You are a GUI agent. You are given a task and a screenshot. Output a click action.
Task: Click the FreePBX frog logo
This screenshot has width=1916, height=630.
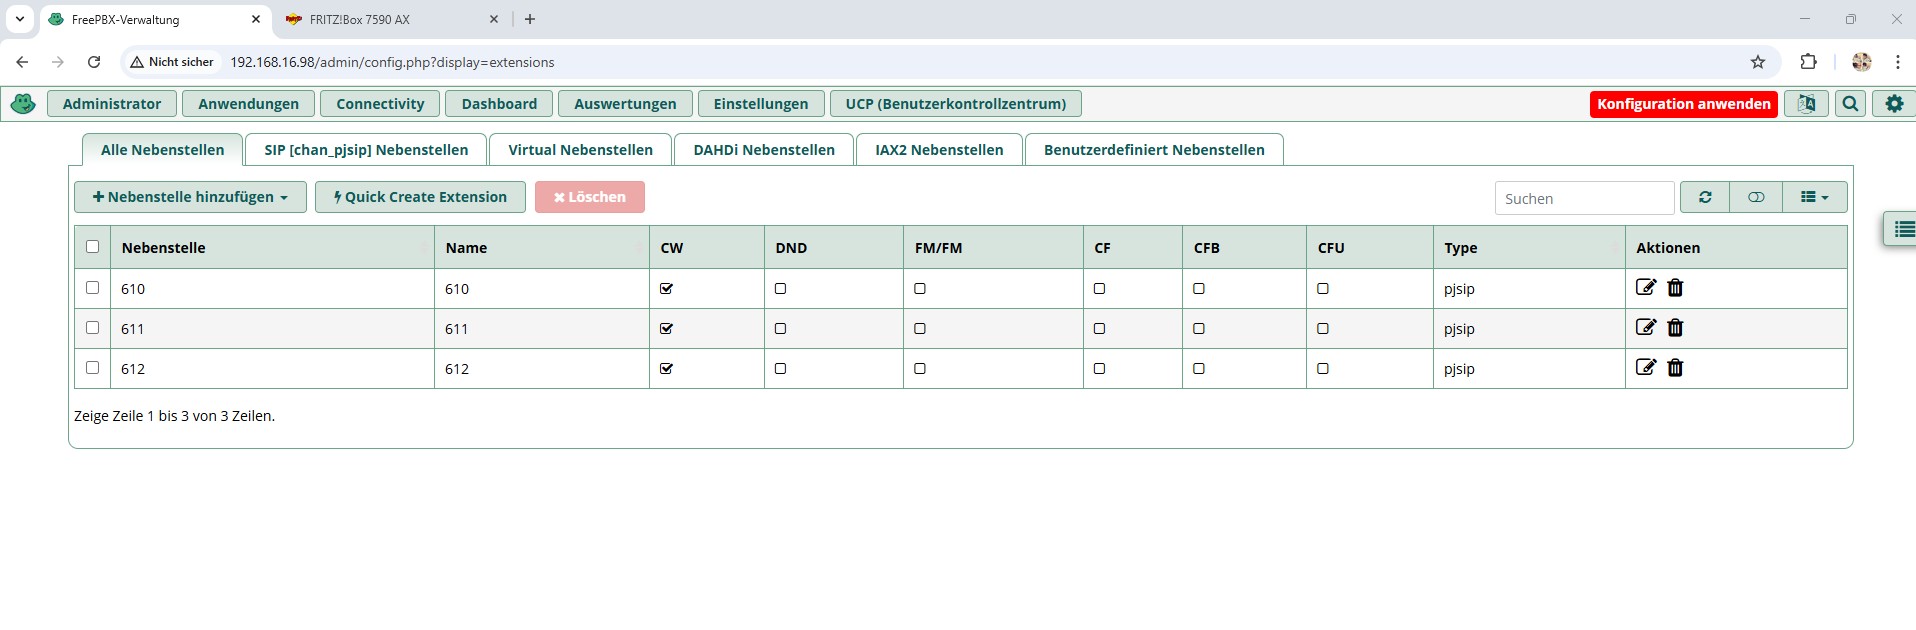point(23,104)
